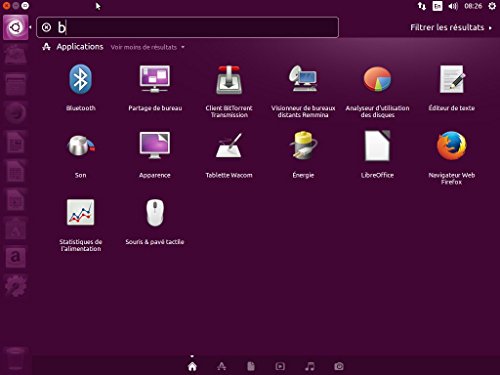Viewport: 500px width, 375px height.
Task: Open the Apparence settings
Action: coord(155,146)
